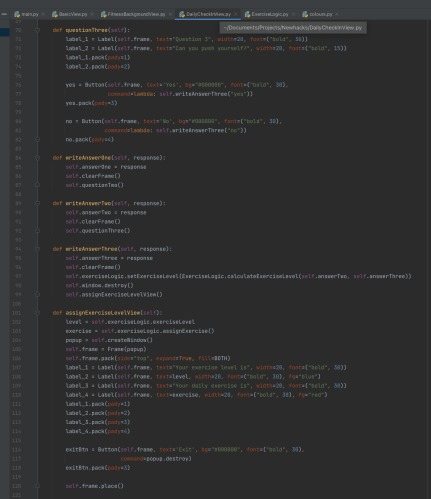The height and width of the screenshot is (499, 431).
Task: Collapse the writeAnswerThree method fold marker
Action: [37, 249]
